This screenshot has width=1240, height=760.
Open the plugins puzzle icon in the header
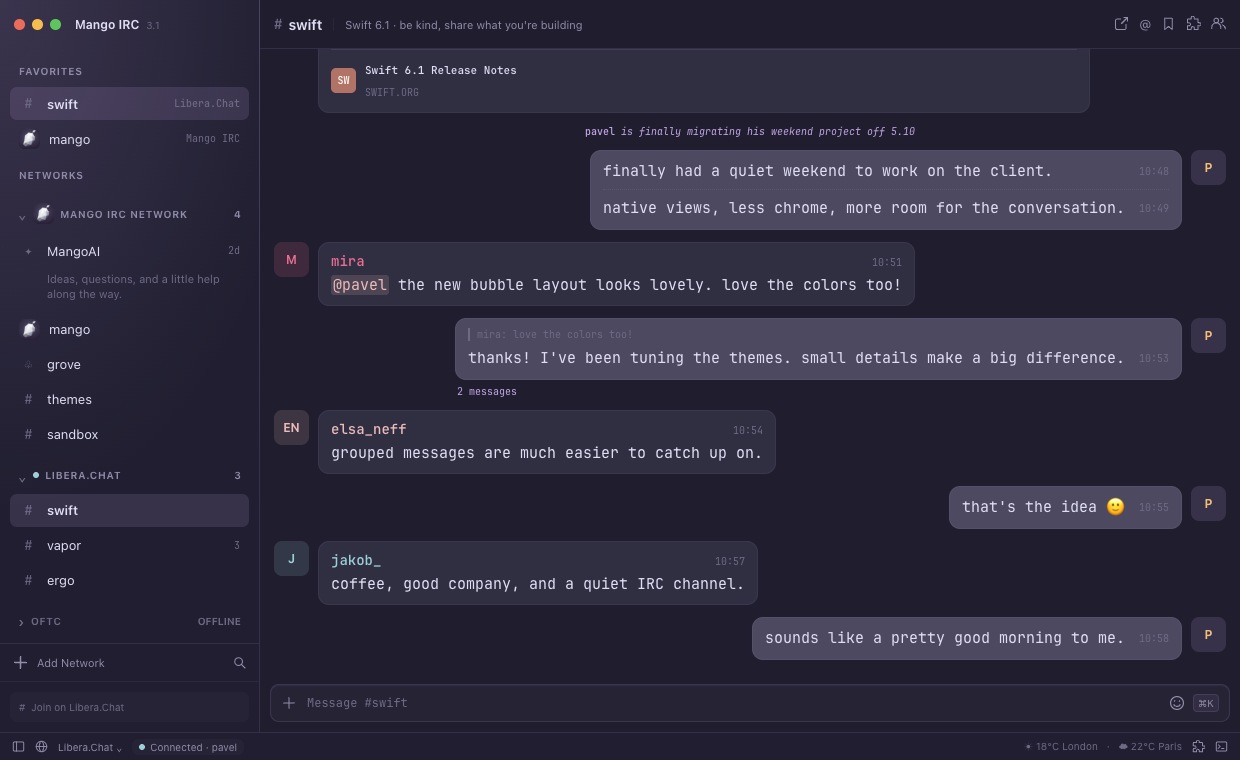click(x=1193, y=24)
